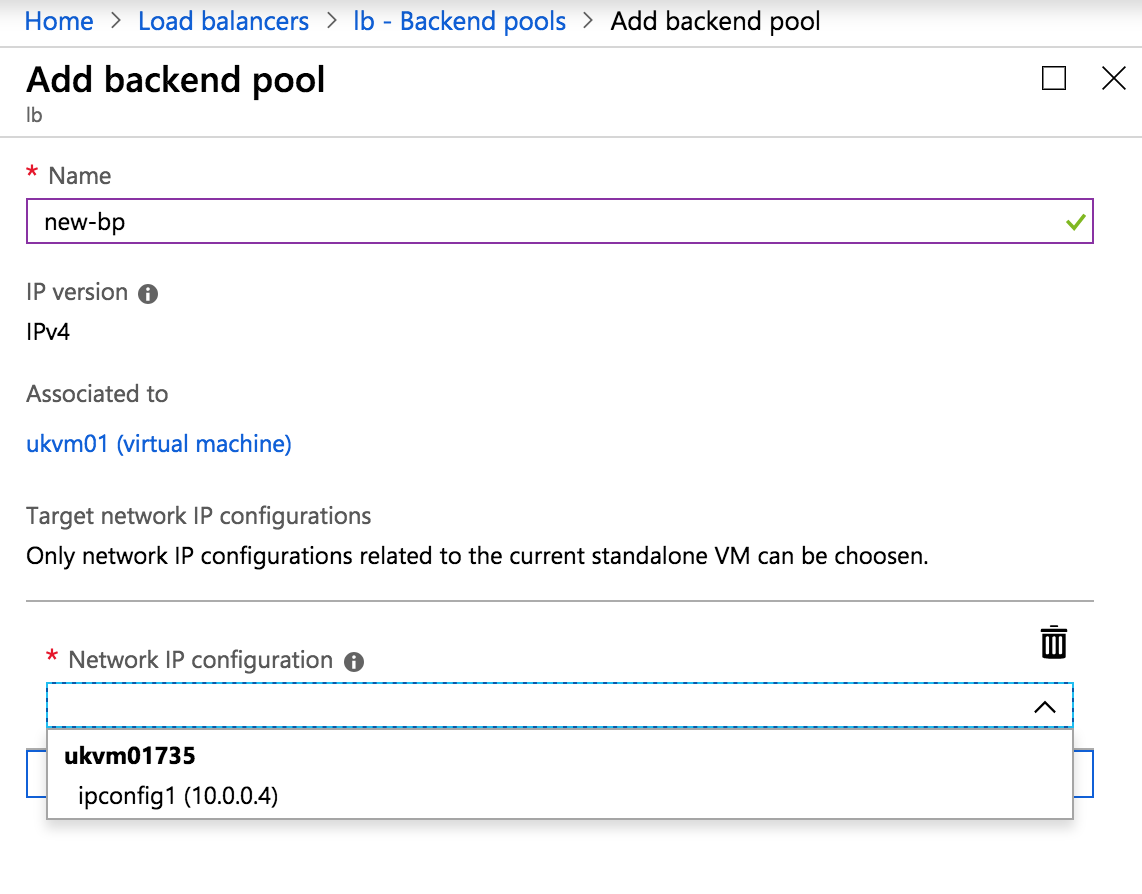Screen dimensions: 1142x894
Task: Open the Network IP configuration tooltip icon
Action: [355, 660]
